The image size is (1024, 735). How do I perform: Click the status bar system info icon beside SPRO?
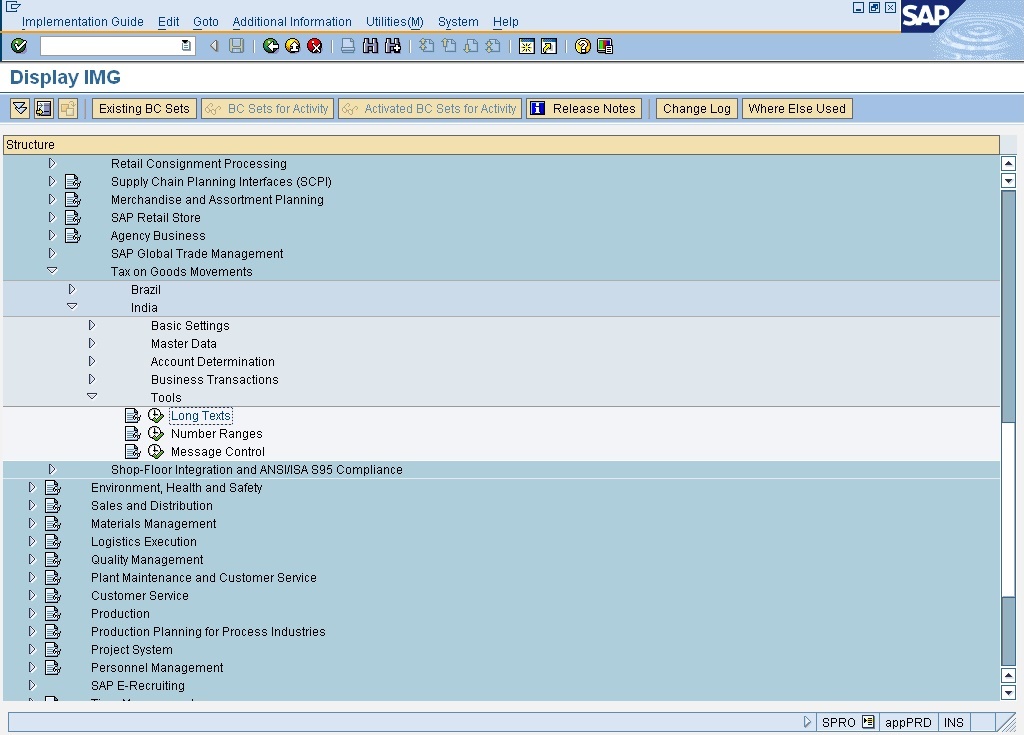(x=868, y=722)
